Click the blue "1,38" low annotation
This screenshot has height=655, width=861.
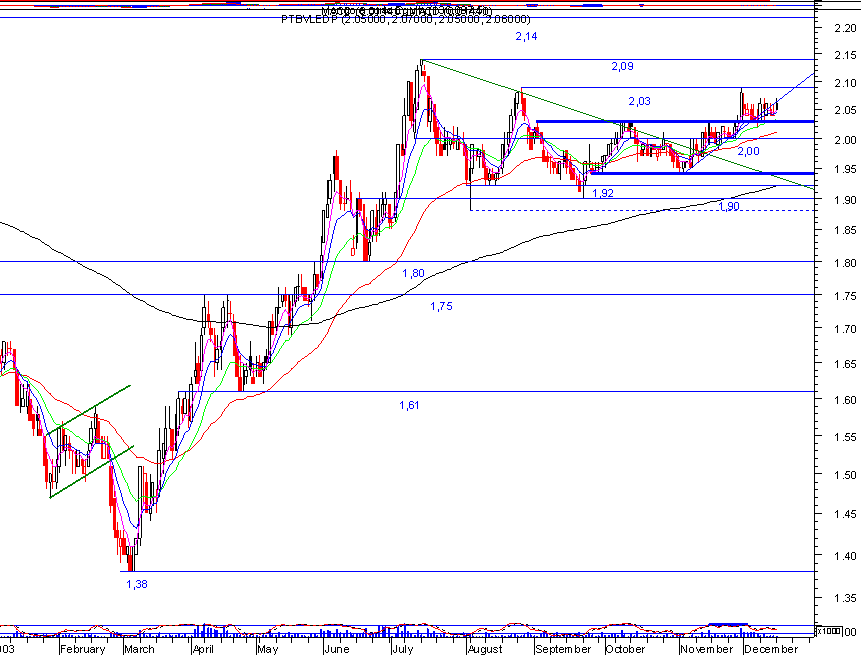tap(137, 584)
